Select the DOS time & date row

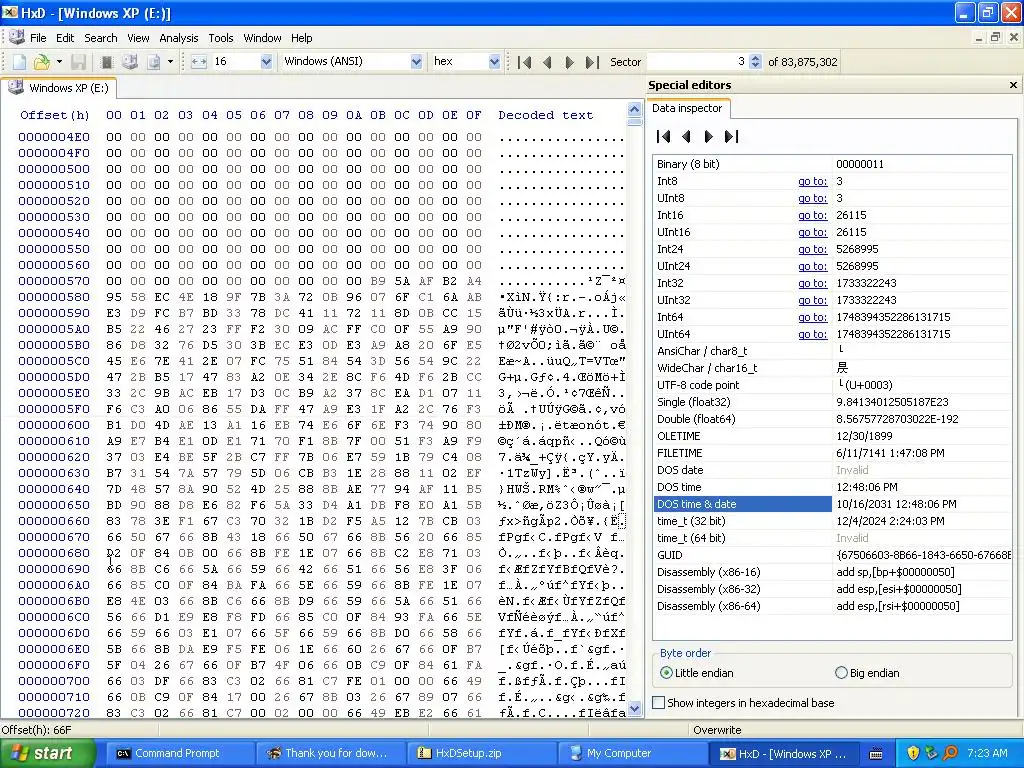[833, 504]
